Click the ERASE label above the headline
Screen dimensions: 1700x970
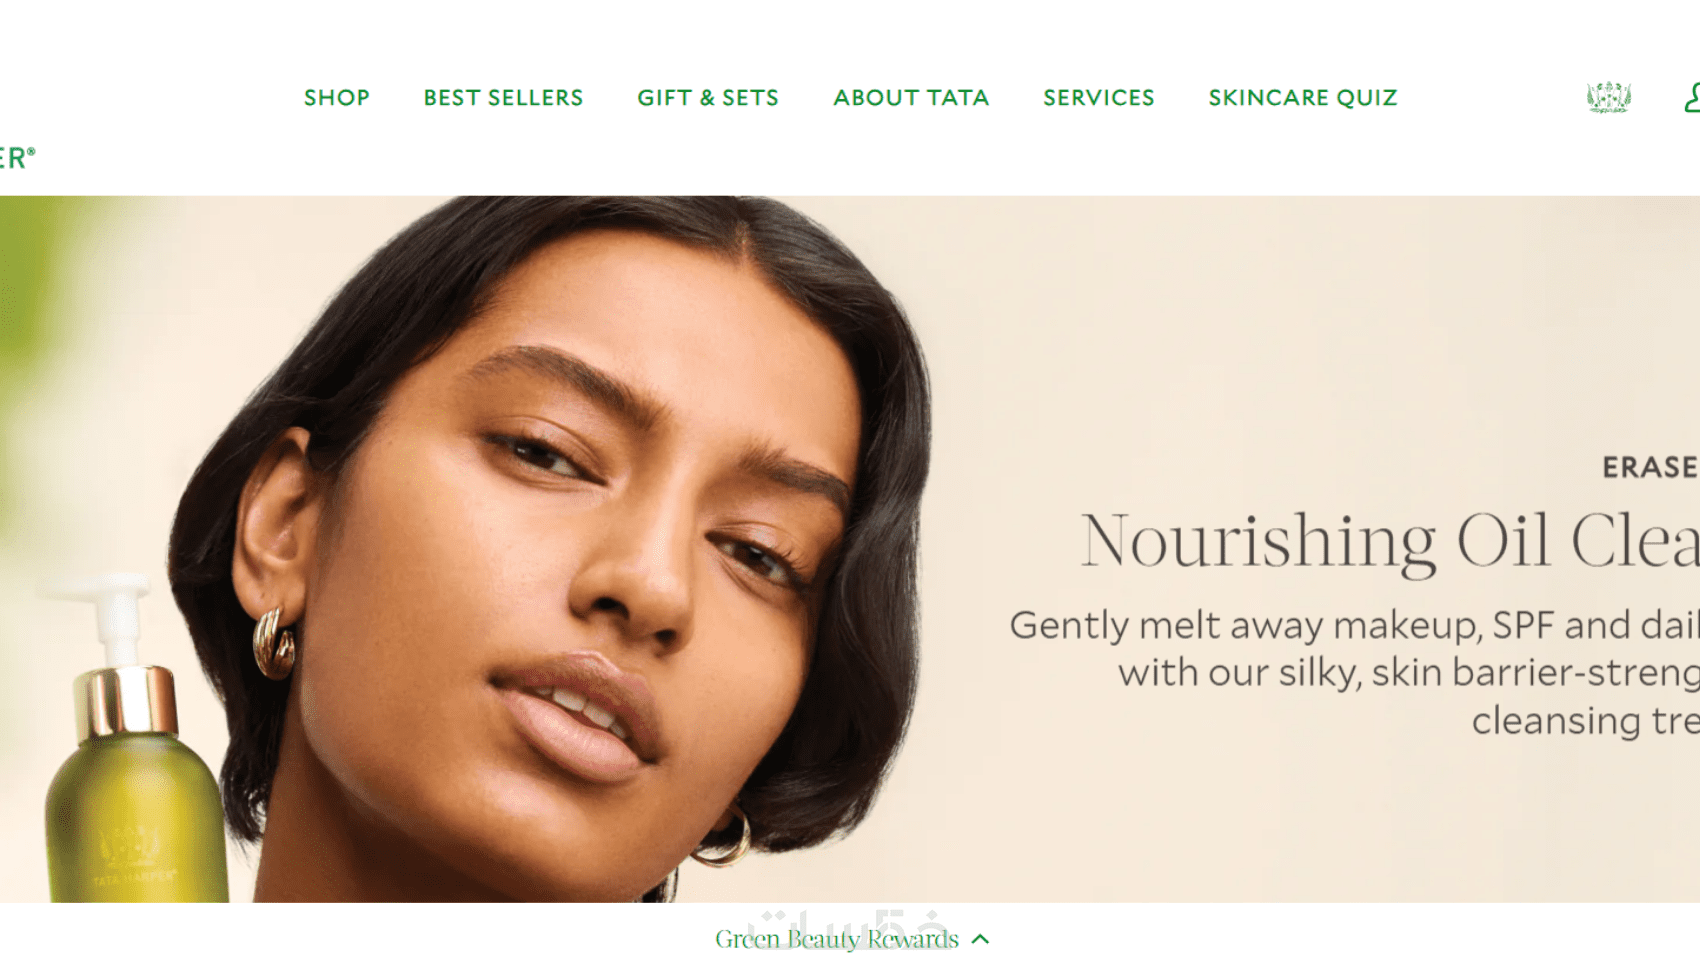pos(1651,467)
